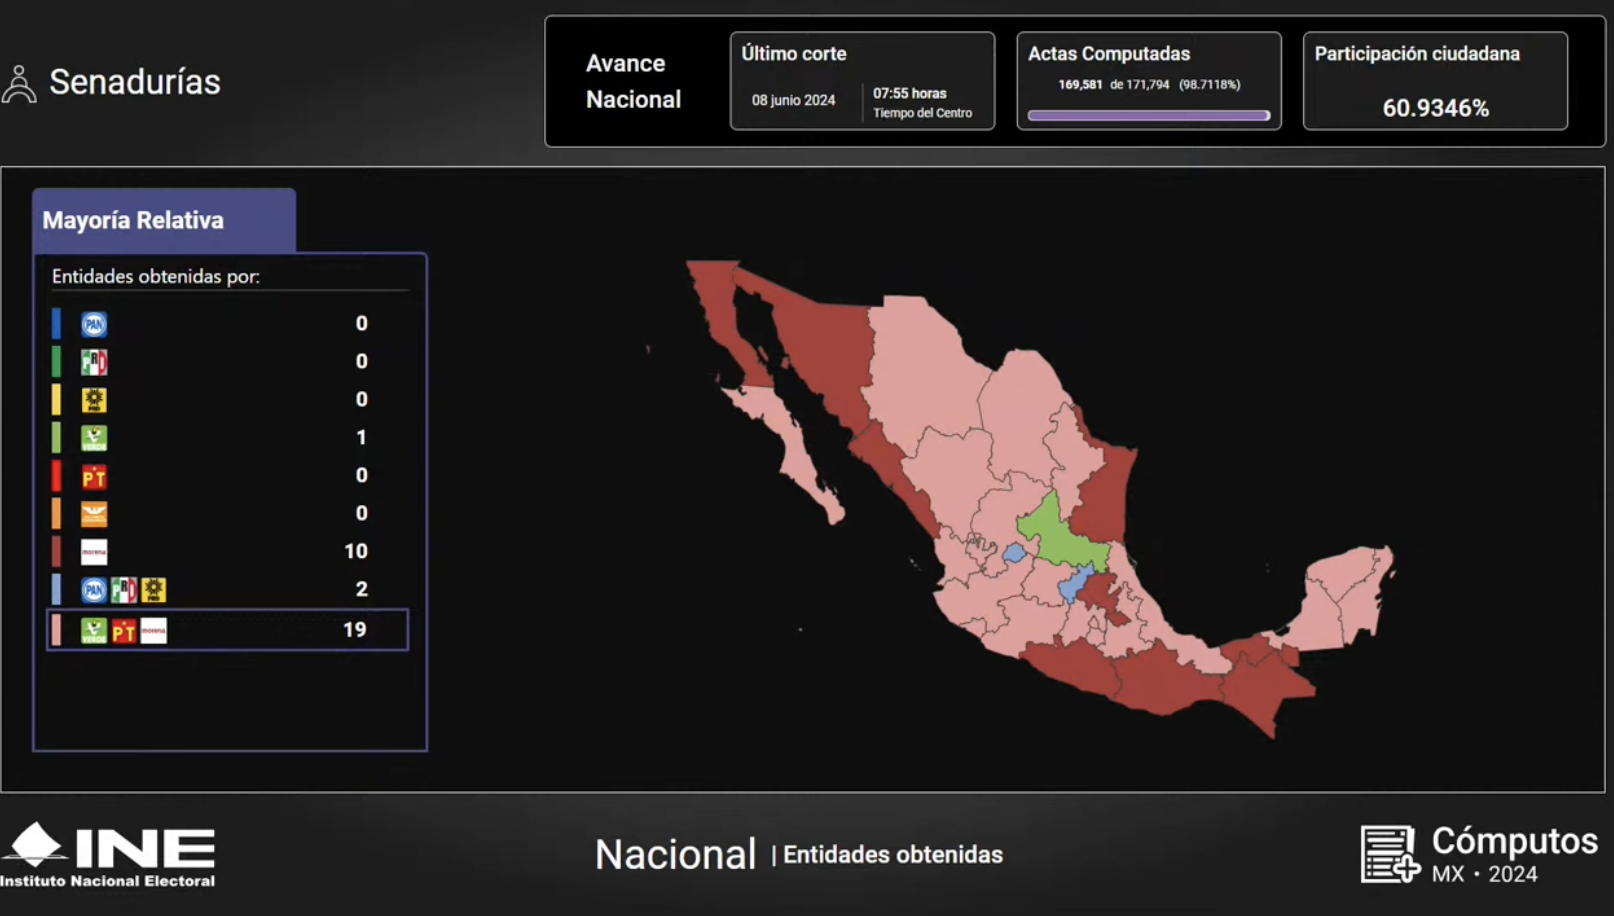Select the Verde-PT-Morena coalition row
The image size is (1614, 916).
(x=227, y=629)
